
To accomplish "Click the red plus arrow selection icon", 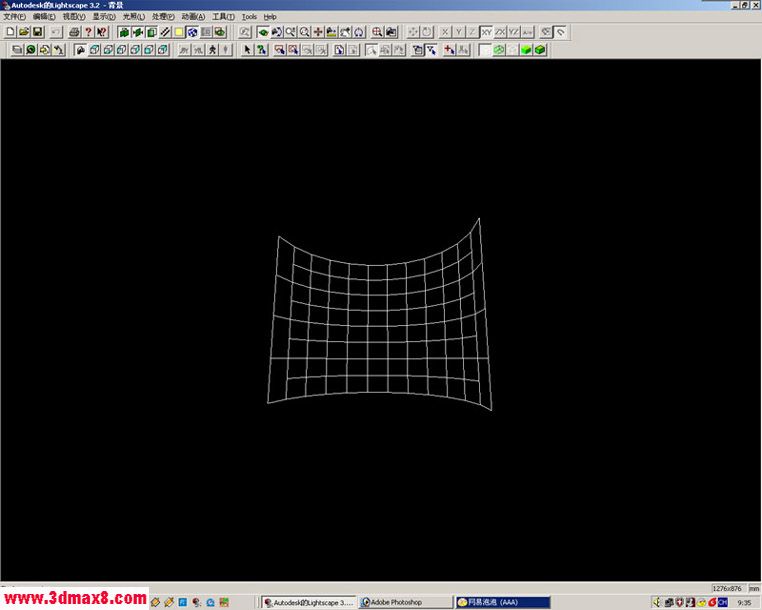I will click(x=449, y=50).
